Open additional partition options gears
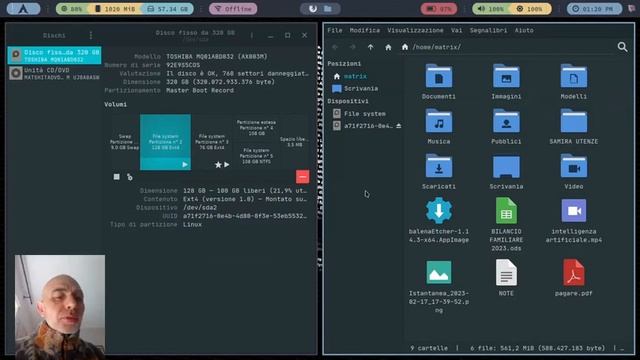 coord(130,177)
